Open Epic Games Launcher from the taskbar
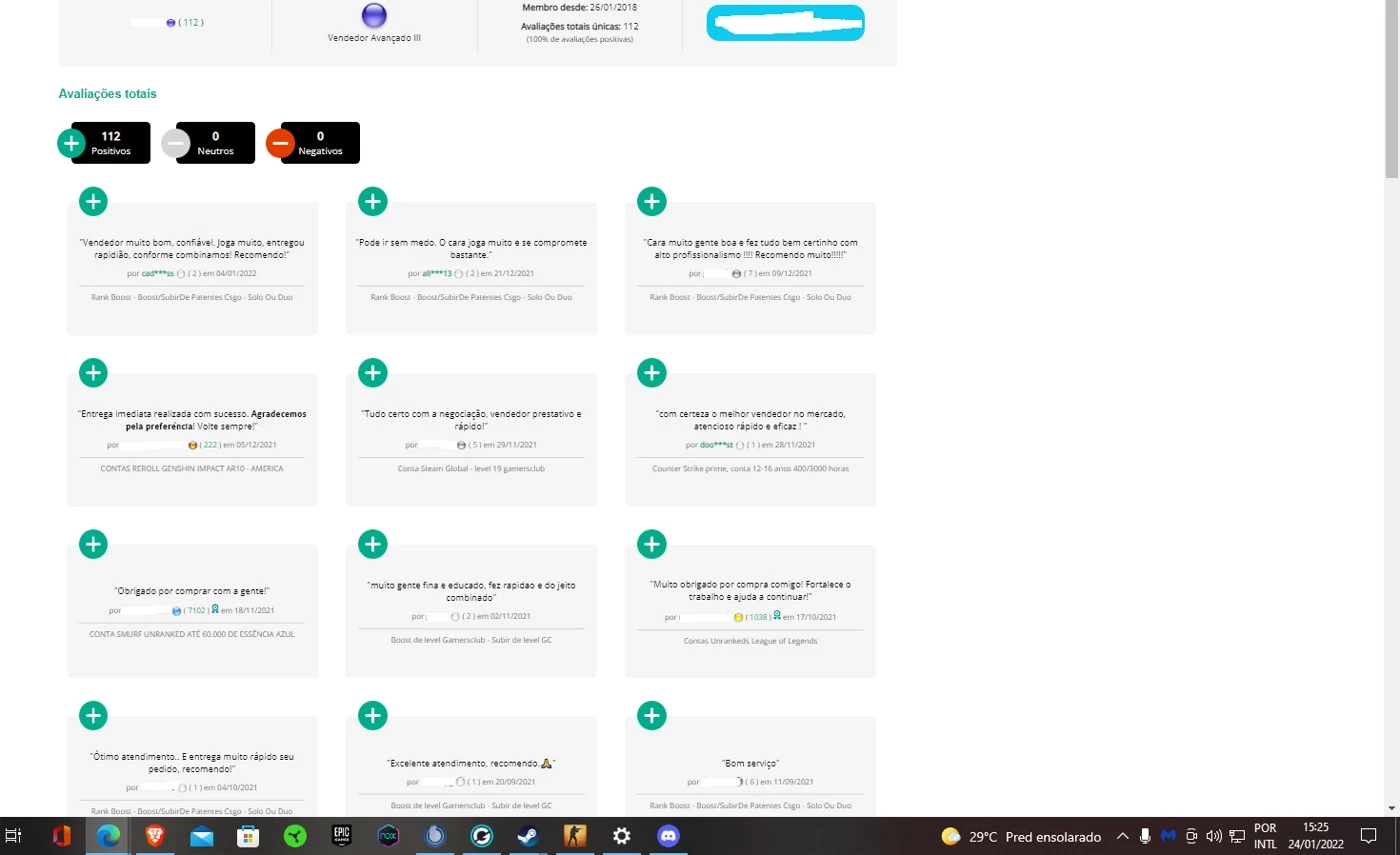This screenshot has width=1400, height=855. [341, 836]
